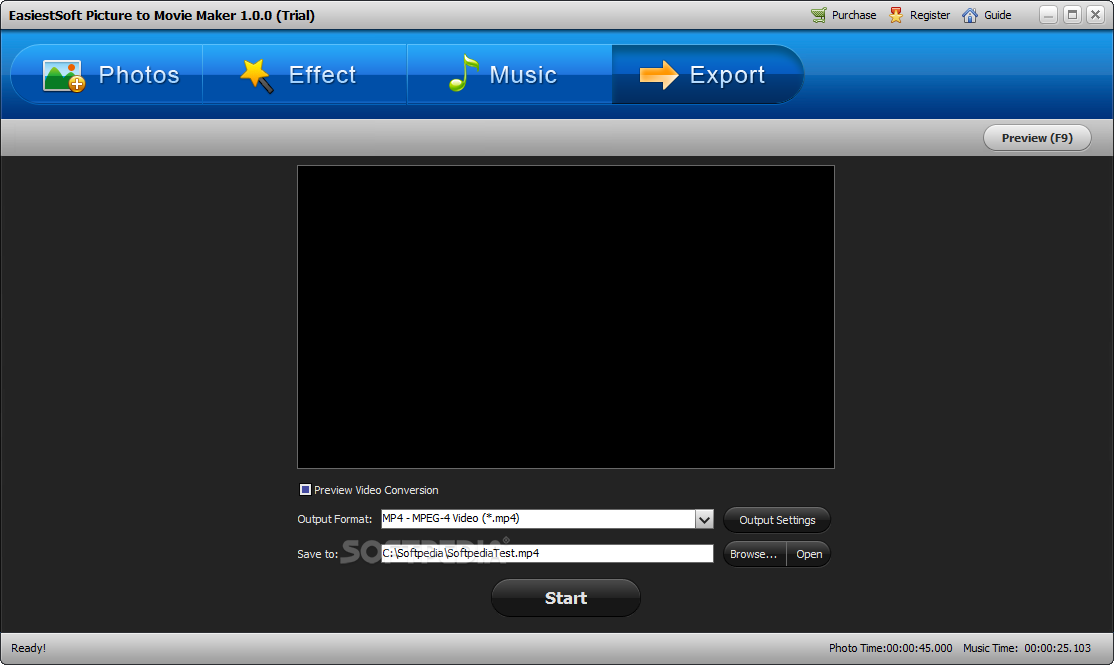Open Output Settings
Image resolution: width=1114 pixels, height=665 pixels.
(777, 520)
